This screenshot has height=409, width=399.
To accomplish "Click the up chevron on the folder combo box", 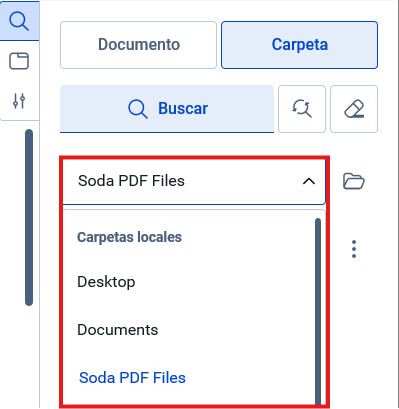I will coord(309,181).
